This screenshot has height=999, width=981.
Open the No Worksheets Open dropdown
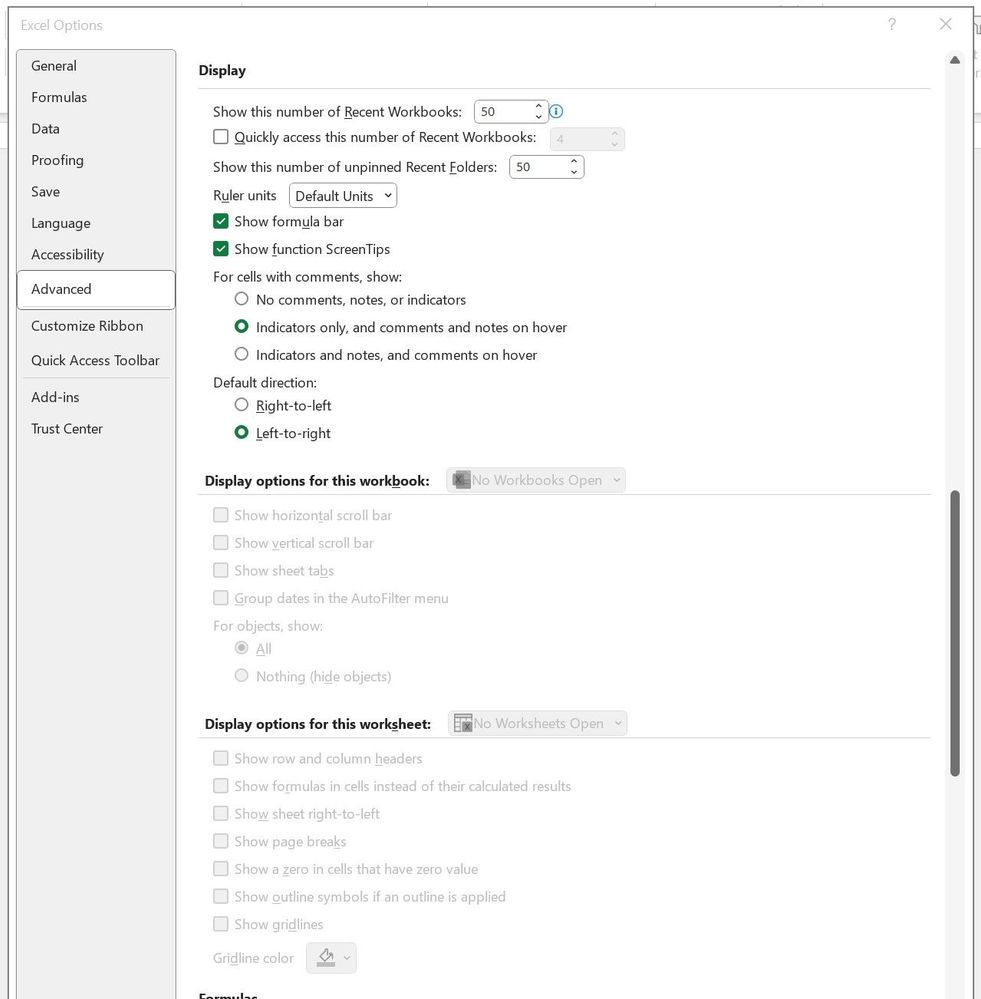coord(538,723)
